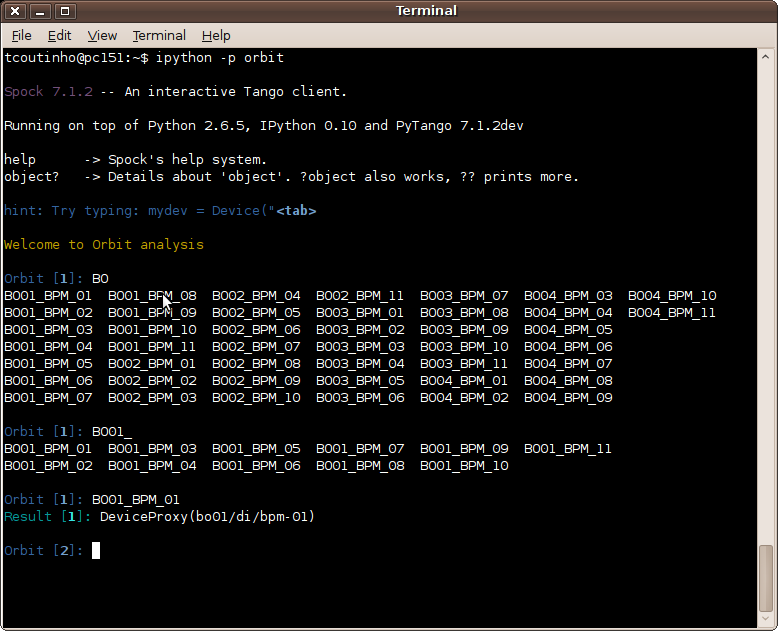Click the B003_BPM_07 entry in the listing
The width and height of the screenshot is (778, 631).
click(464, 296)
